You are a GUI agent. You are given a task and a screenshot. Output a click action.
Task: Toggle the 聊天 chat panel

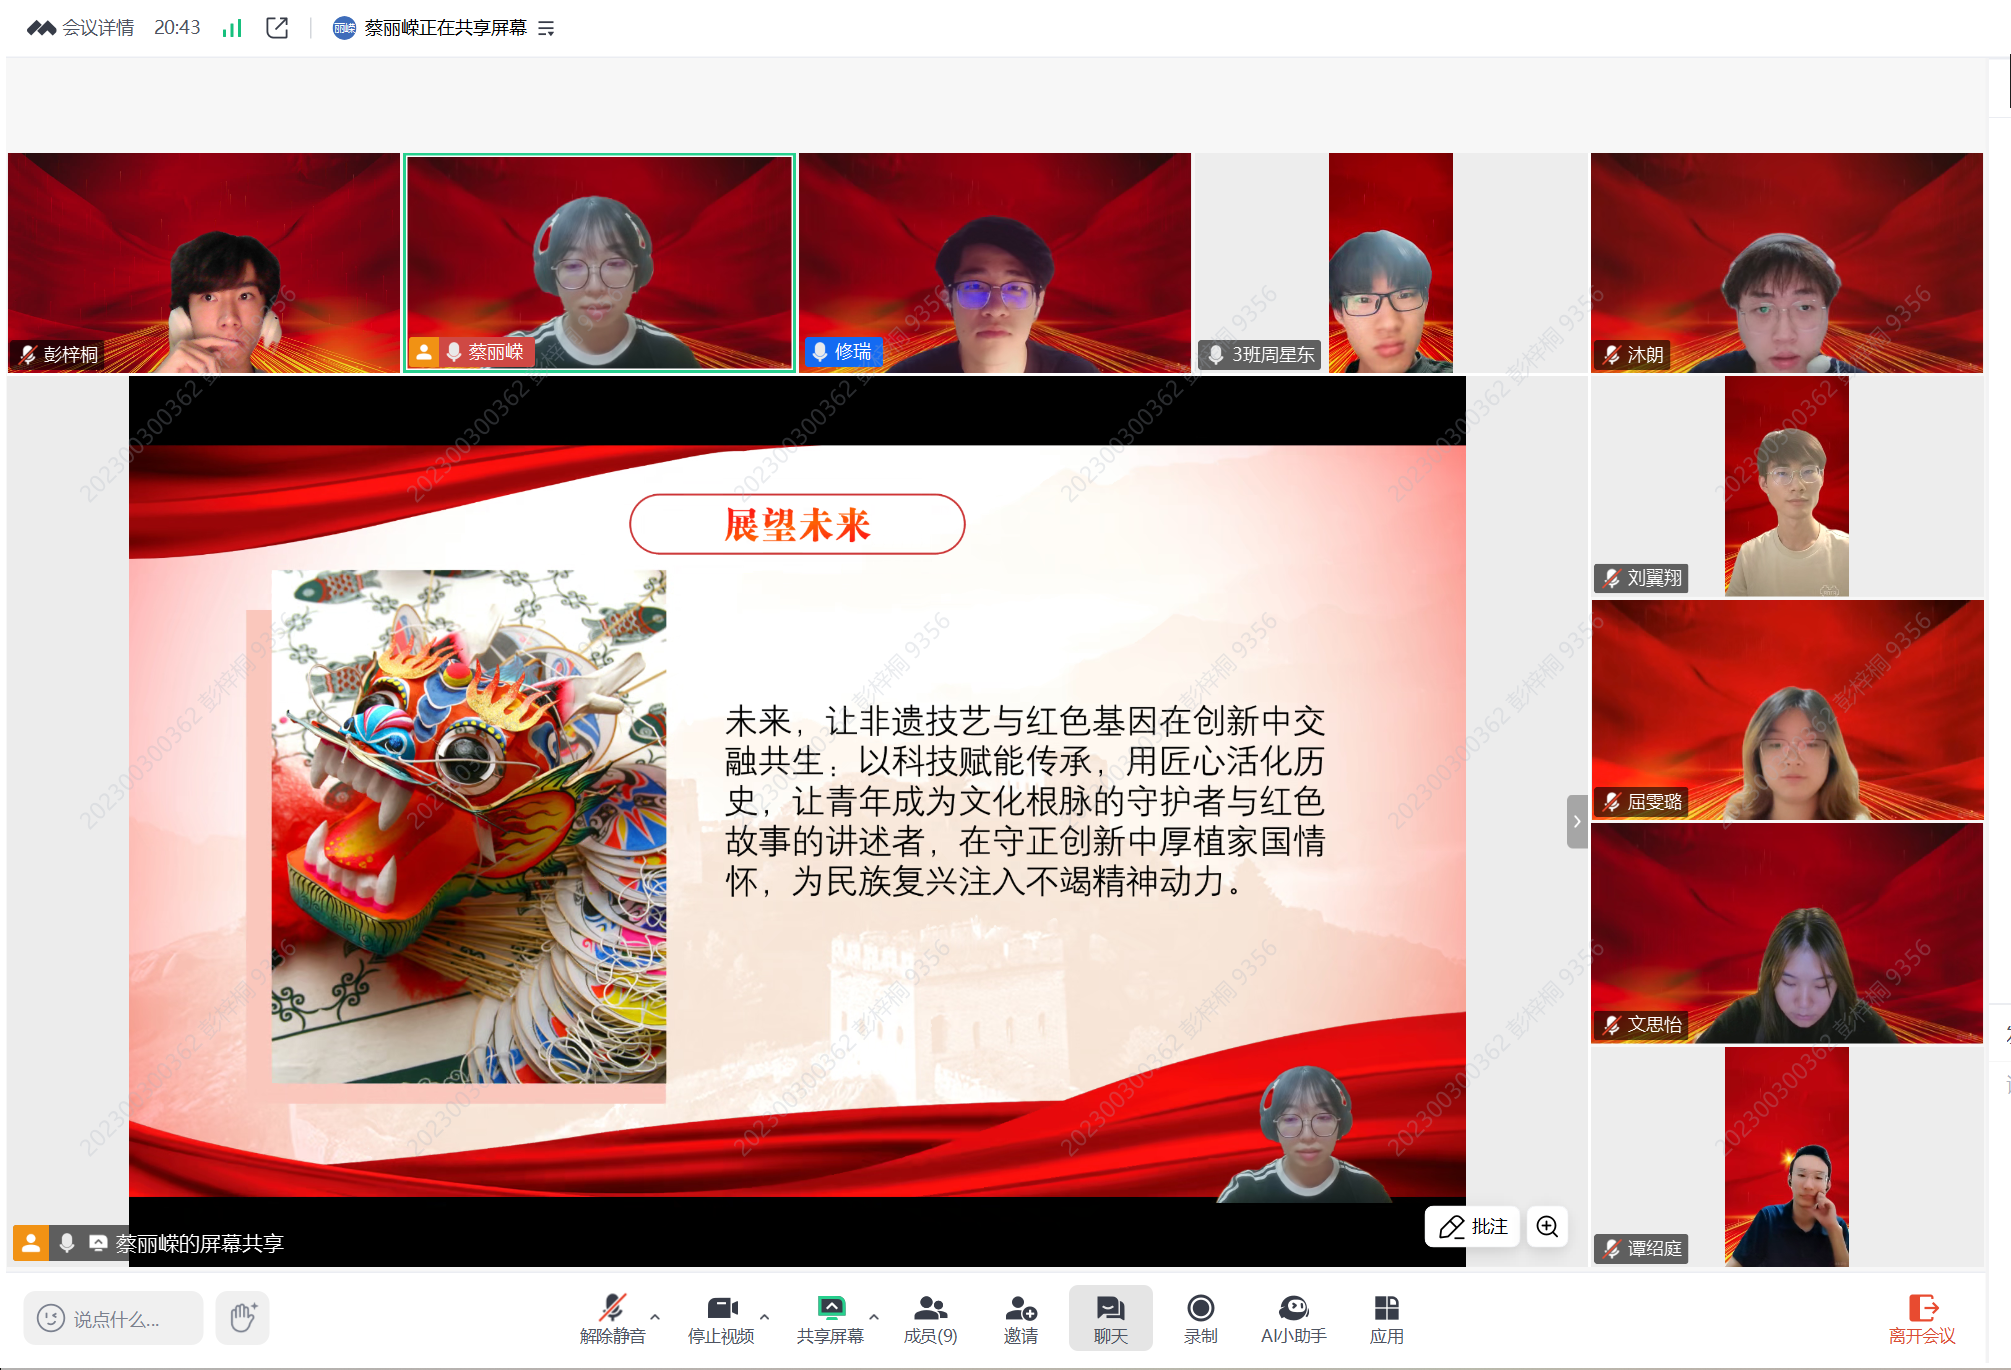click(x=1110, y=1318)
